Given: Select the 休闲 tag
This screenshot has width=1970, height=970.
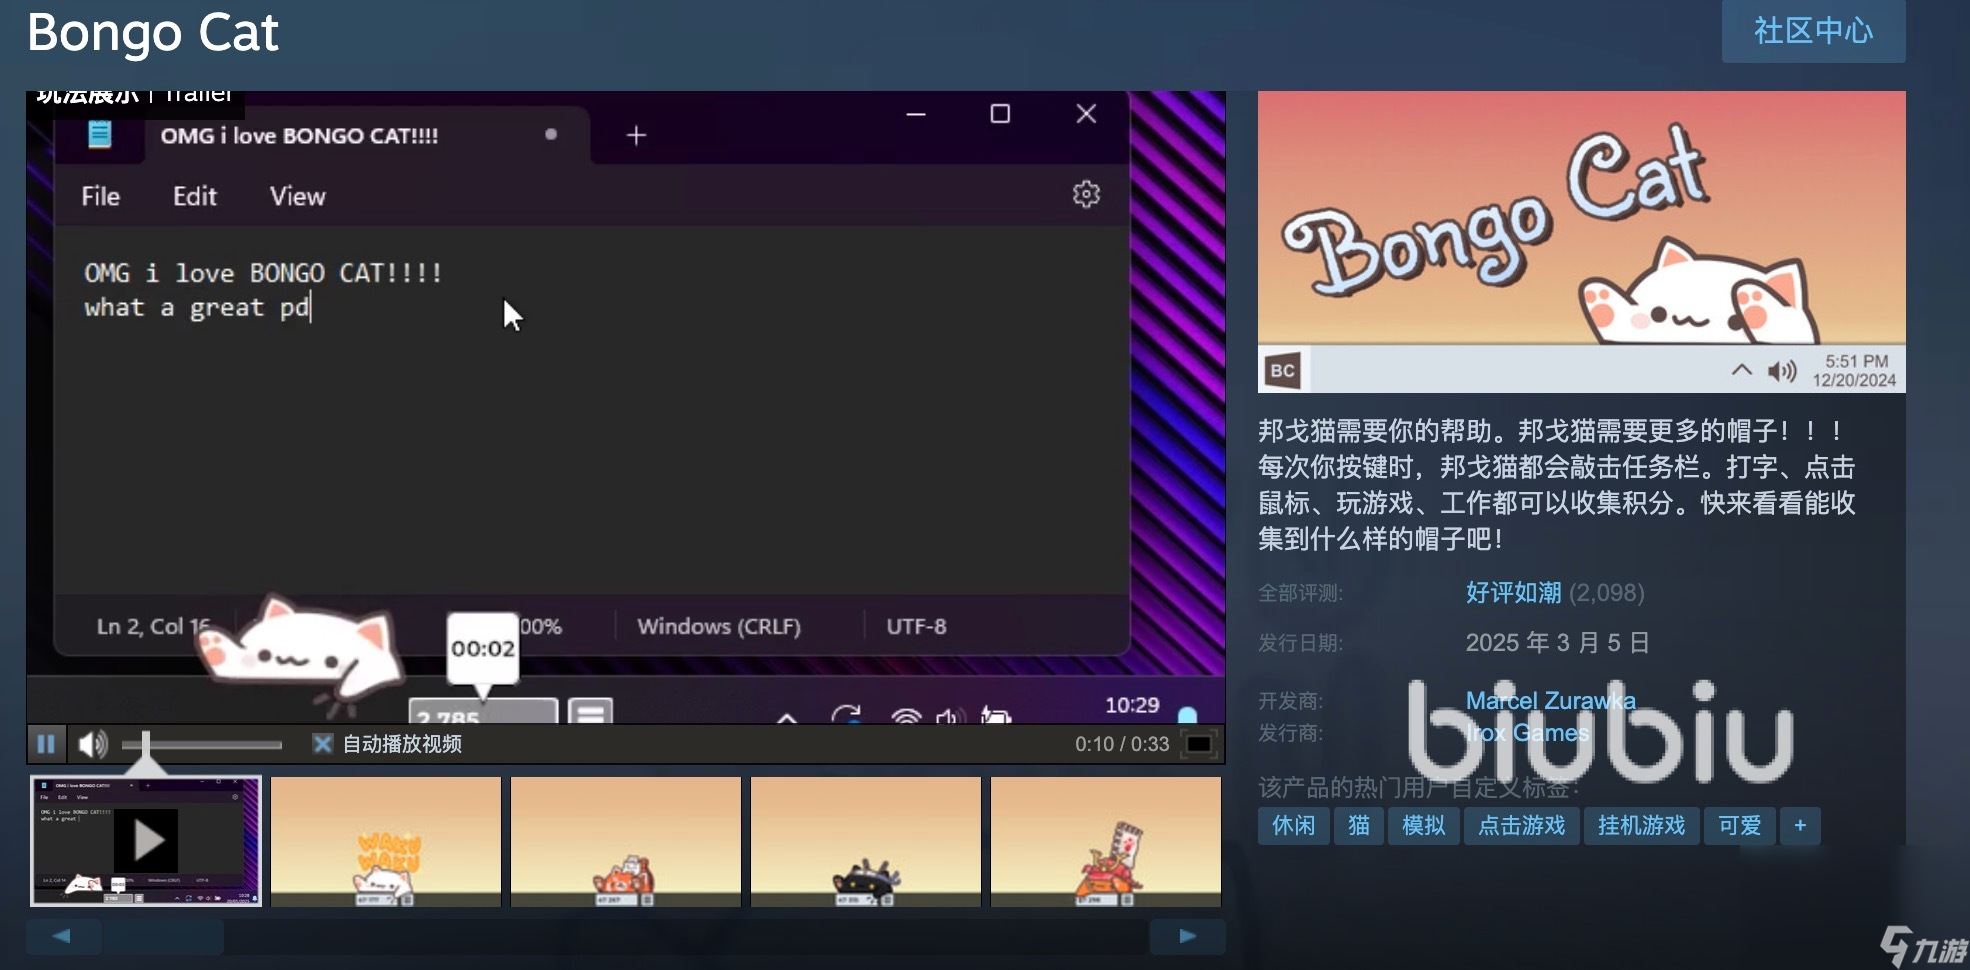Looking at the screenshot, I should 1293,826.
